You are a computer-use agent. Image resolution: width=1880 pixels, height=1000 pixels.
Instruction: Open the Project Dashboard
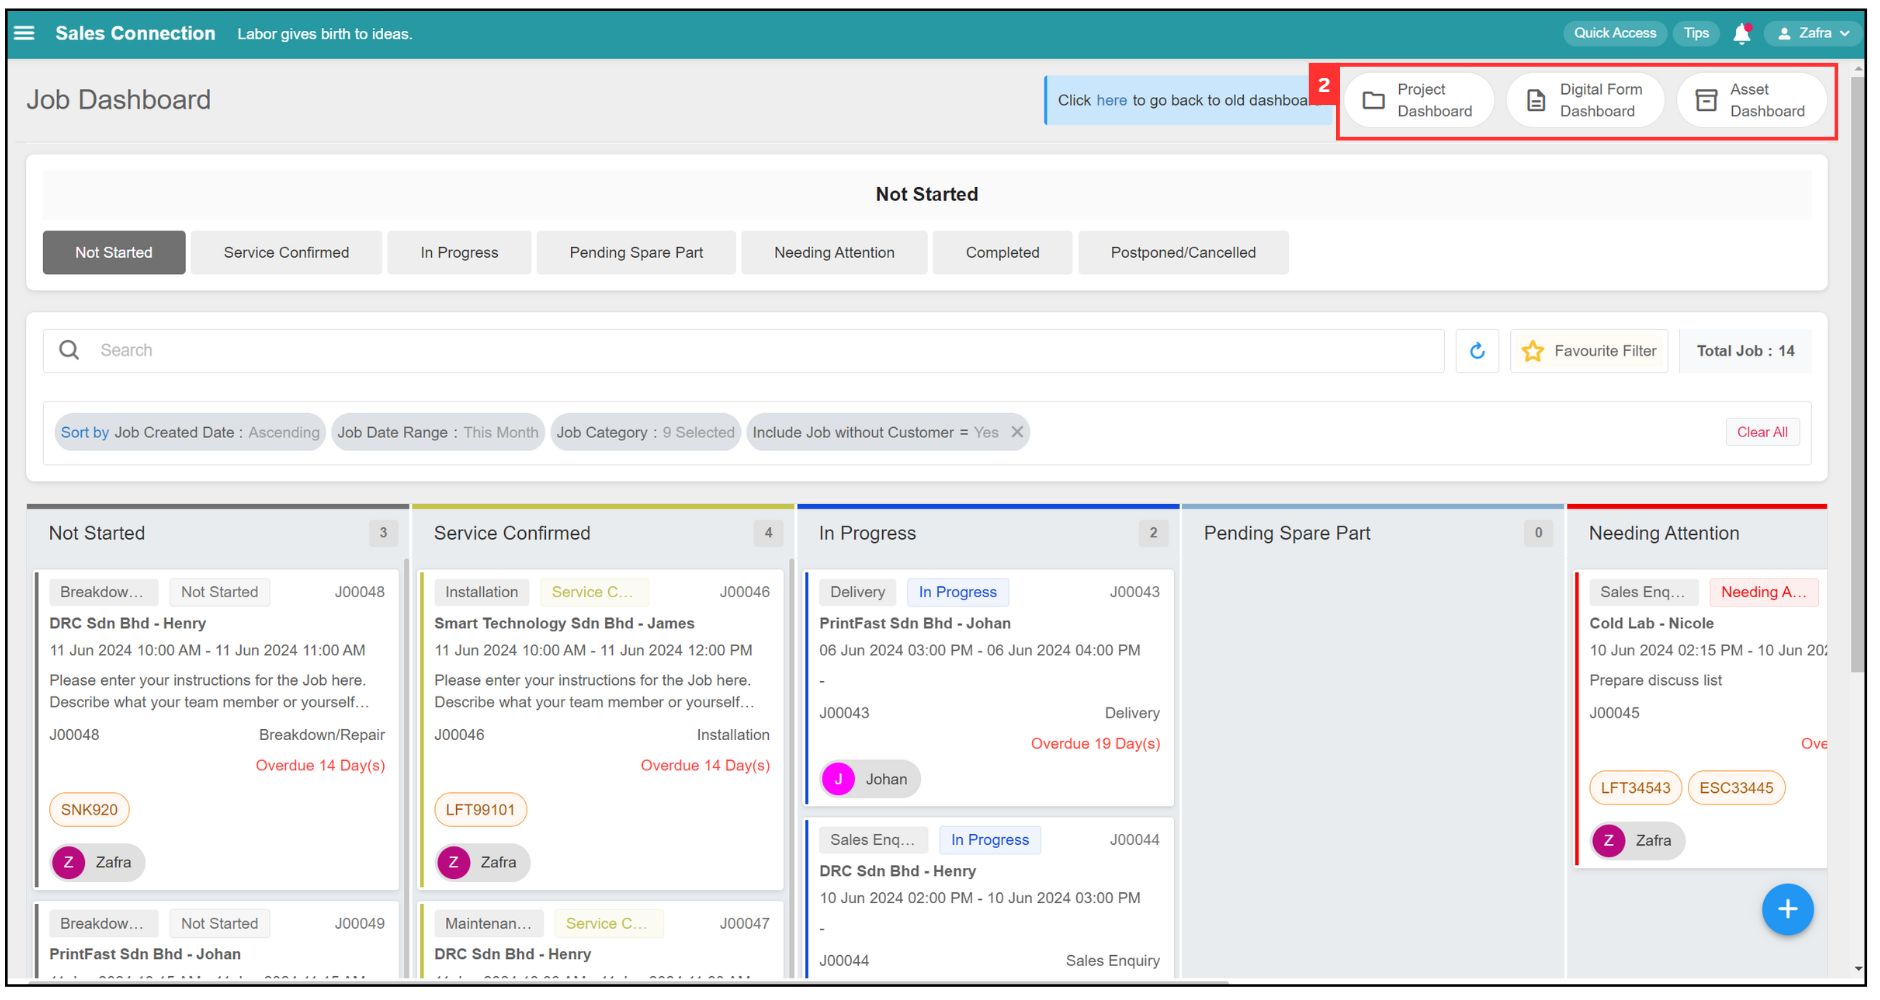[x=1418, y=100]
